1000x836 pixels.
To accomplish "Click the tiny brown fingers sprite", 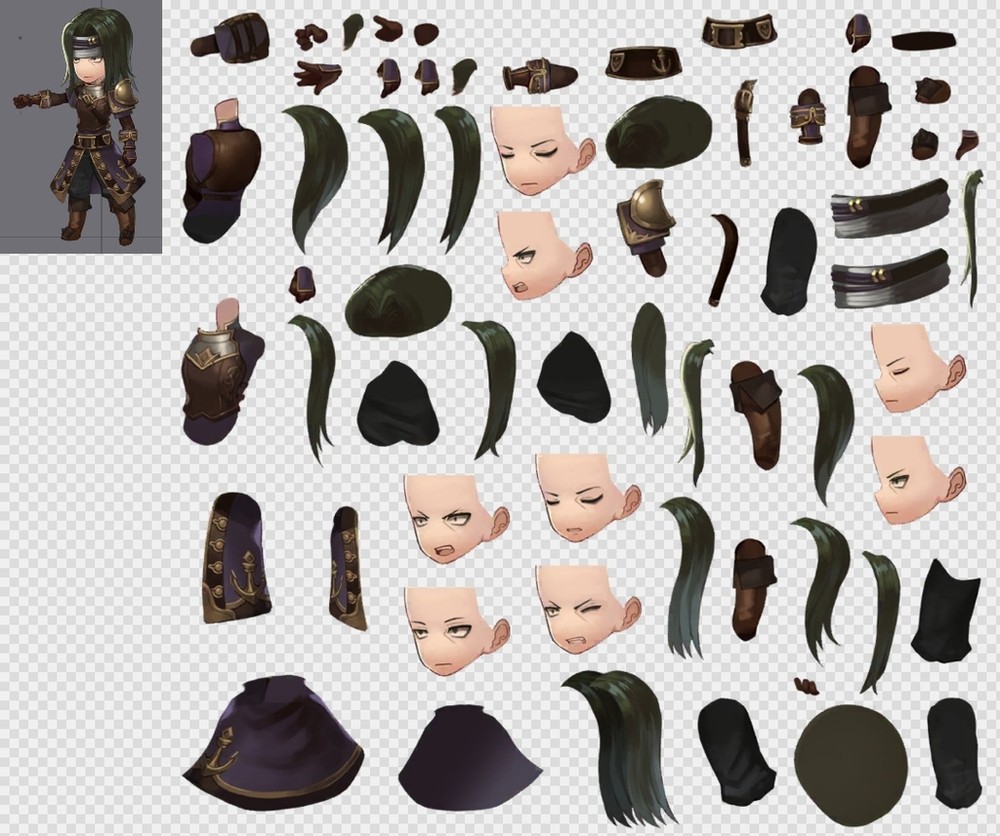I will click(x=806, y=686).
